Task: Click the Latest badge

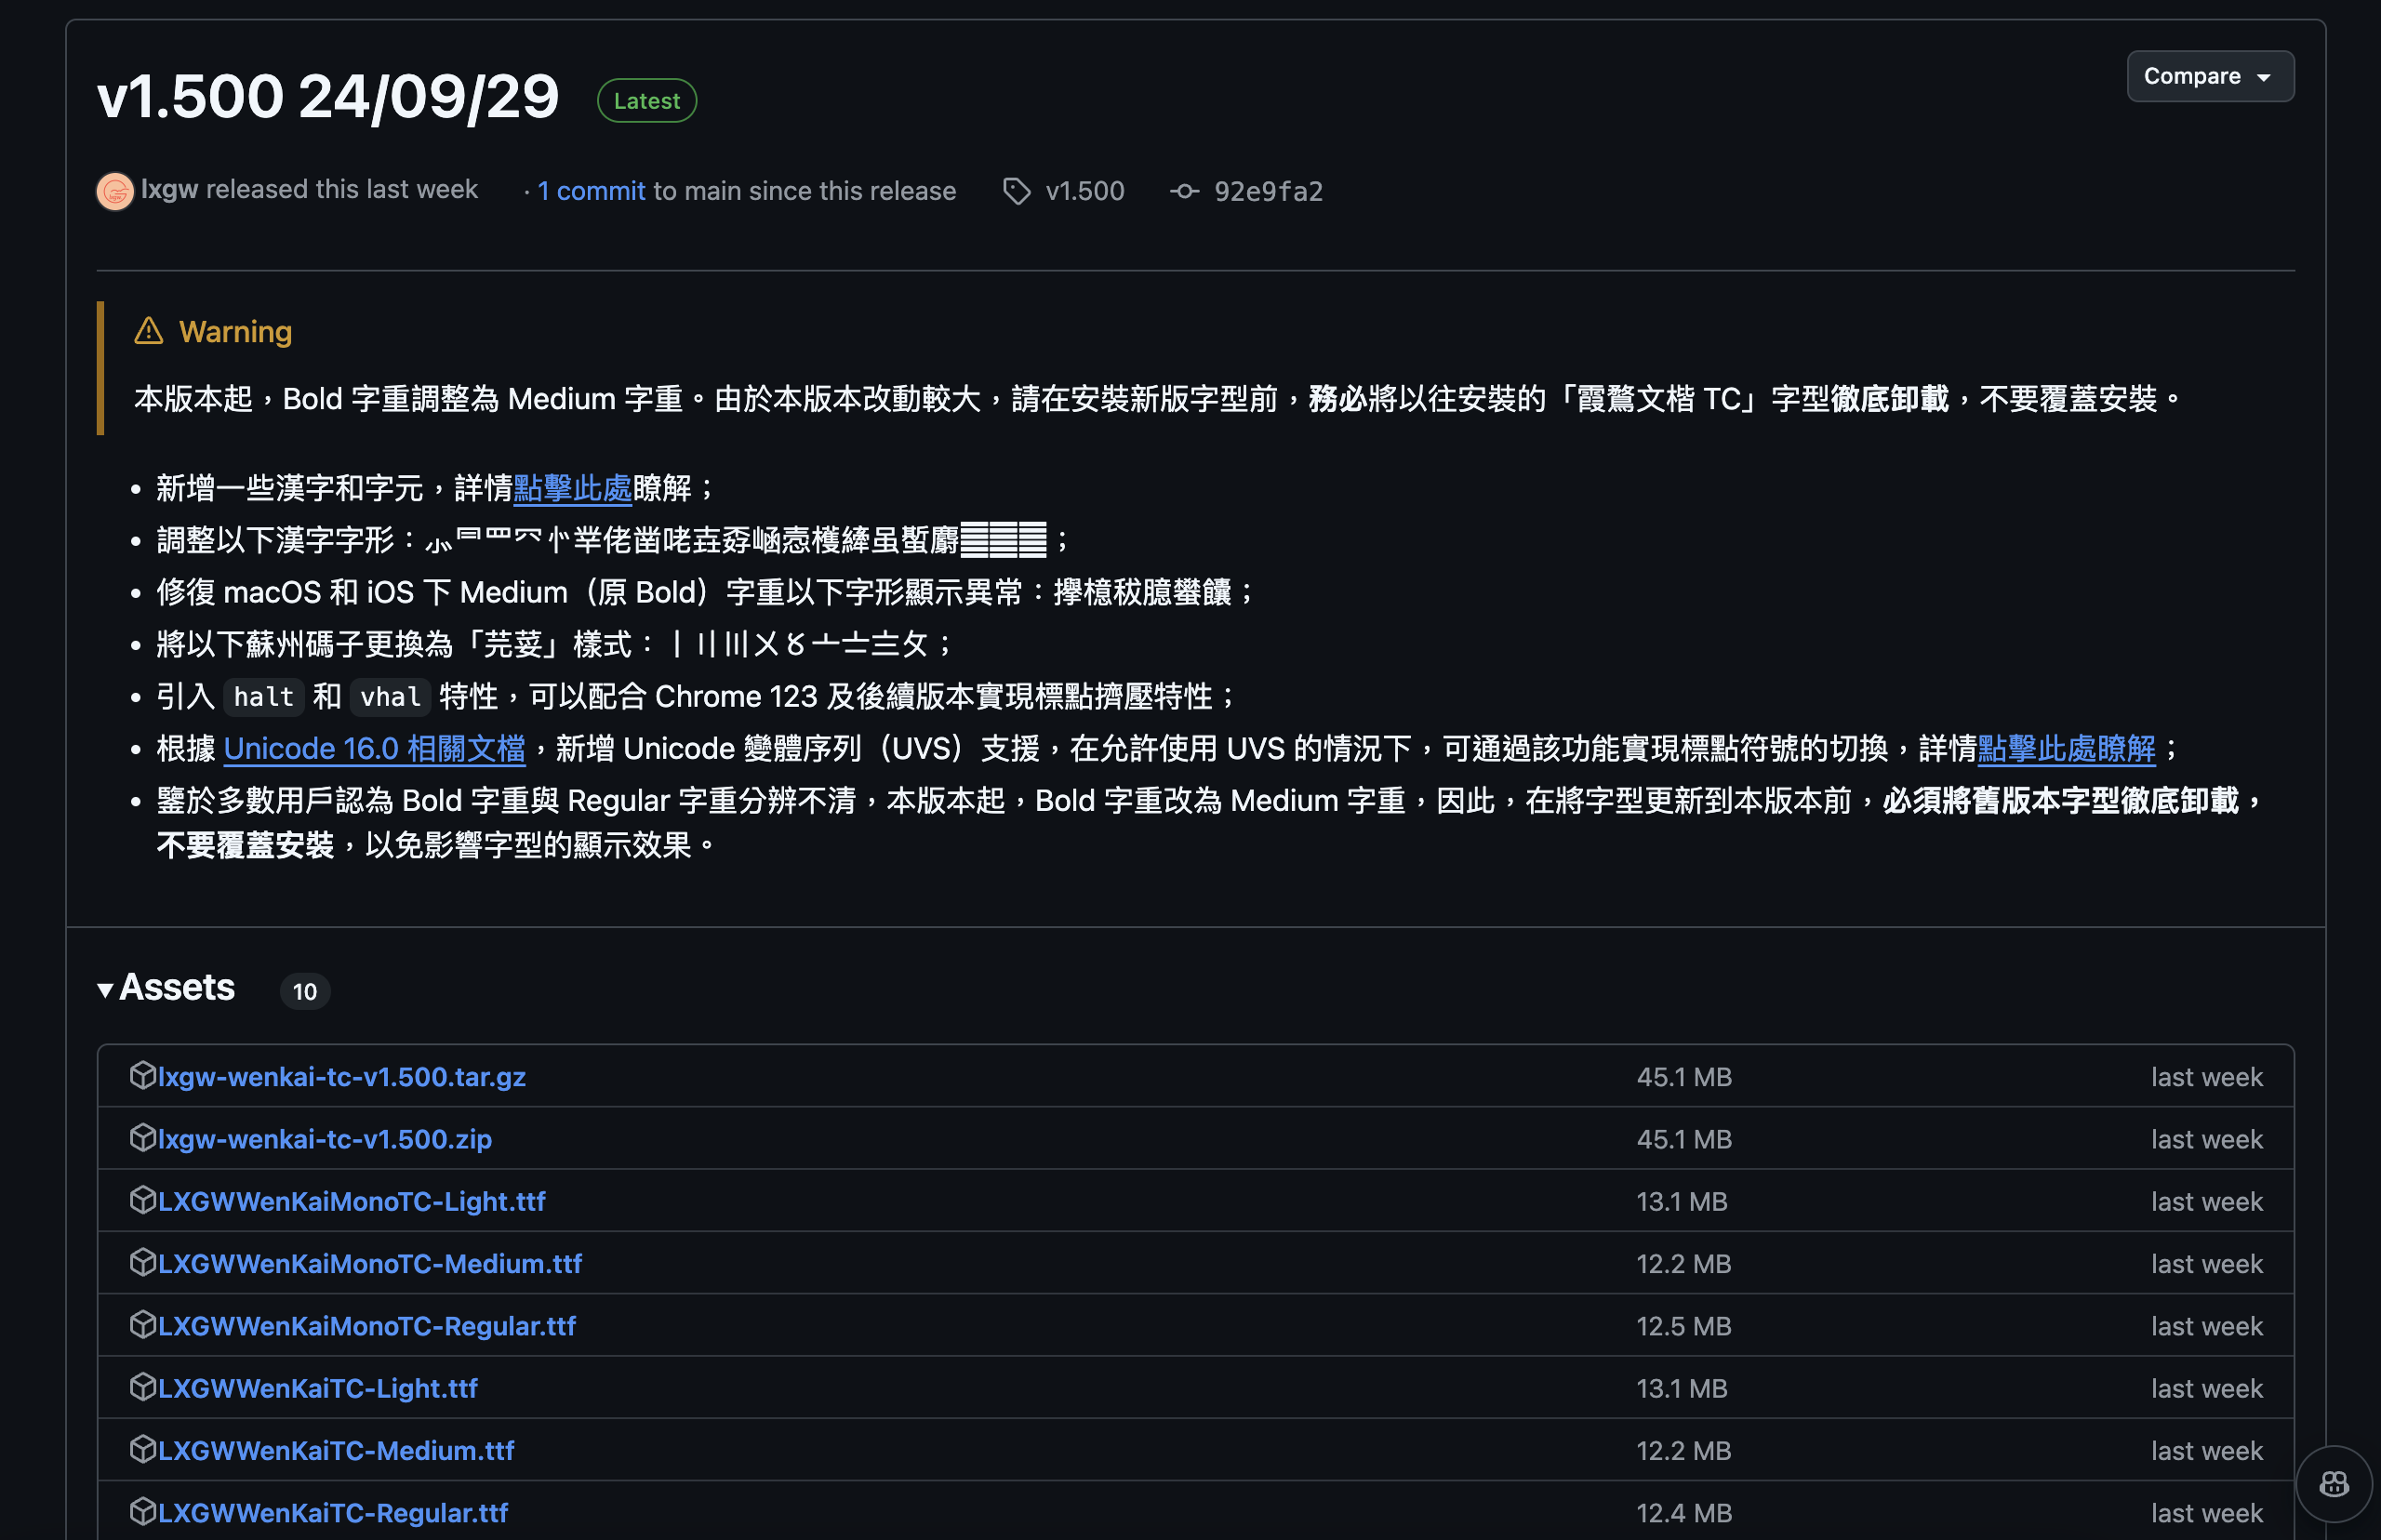Action: 646,100
